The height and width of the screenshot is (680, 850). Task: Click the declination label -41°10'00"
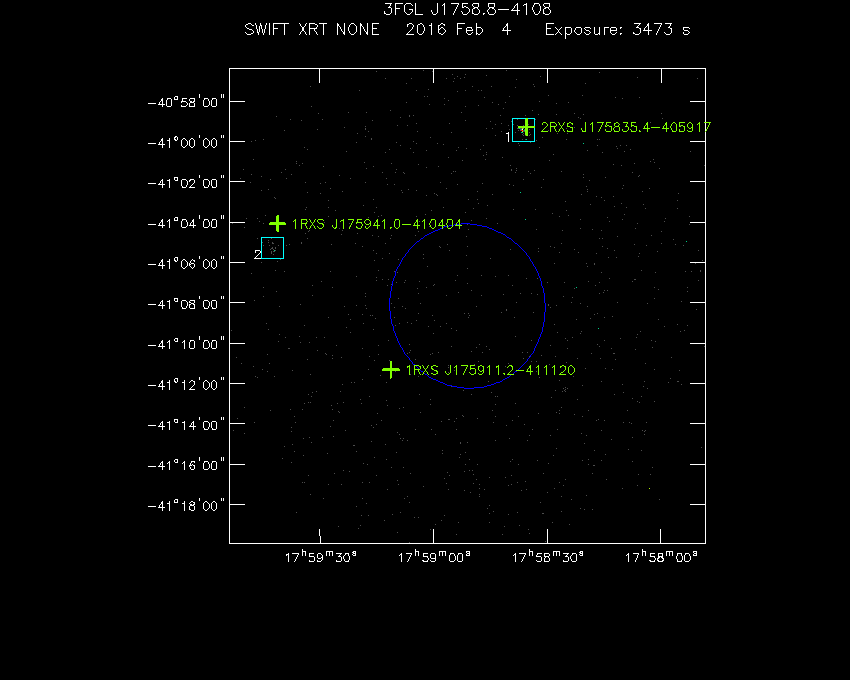click(186, 344)
